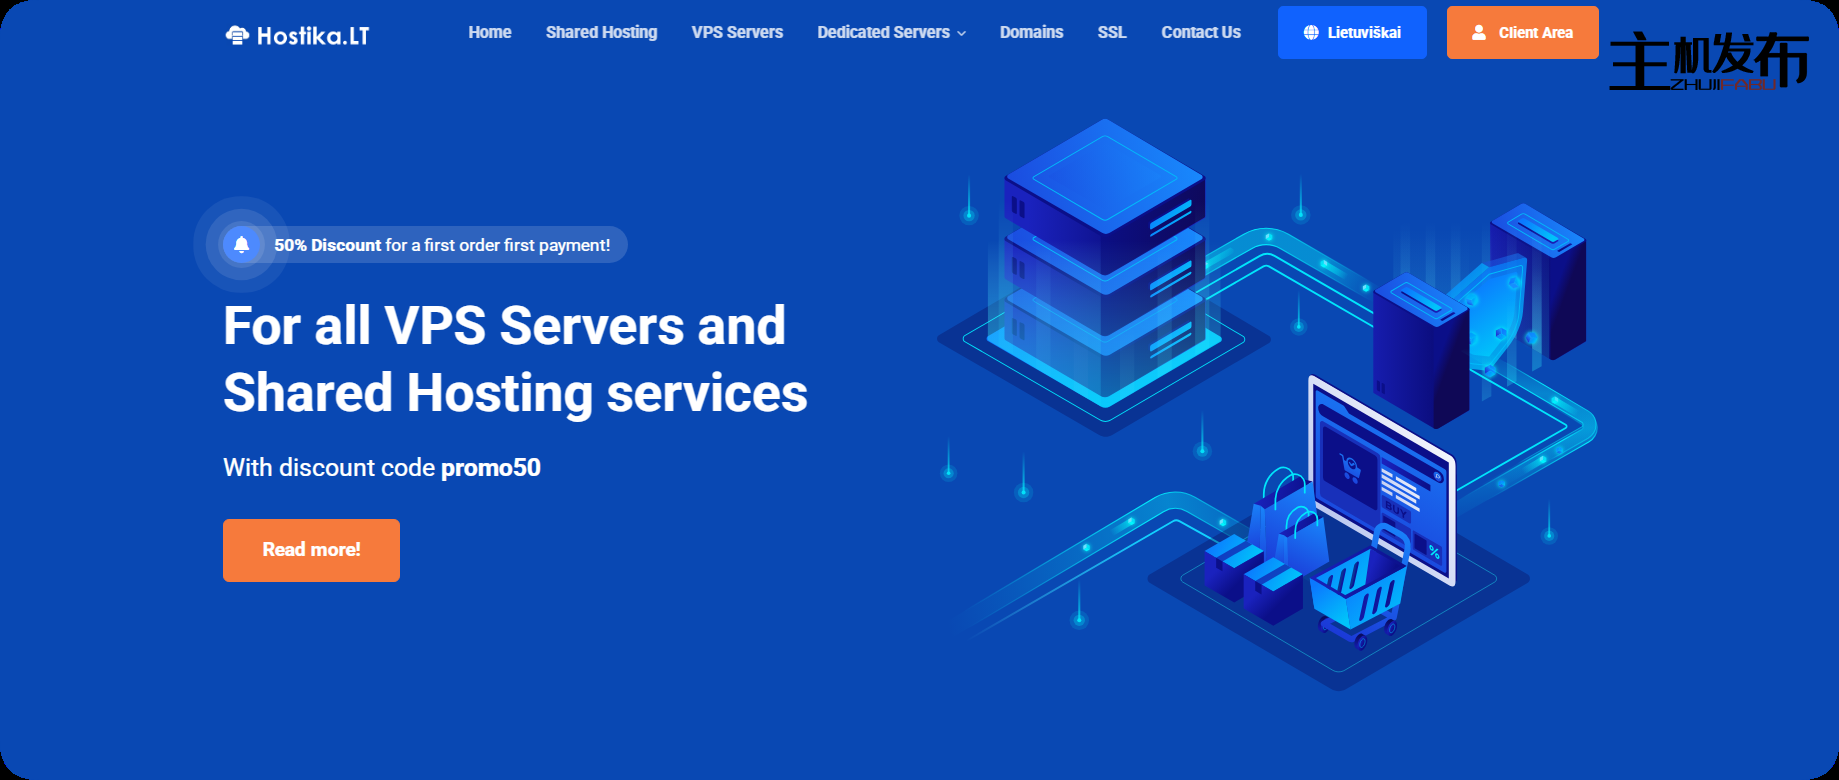Open the Contact Us page
This screenshot has height=780, width=1839.
(x=1200, y=33)
